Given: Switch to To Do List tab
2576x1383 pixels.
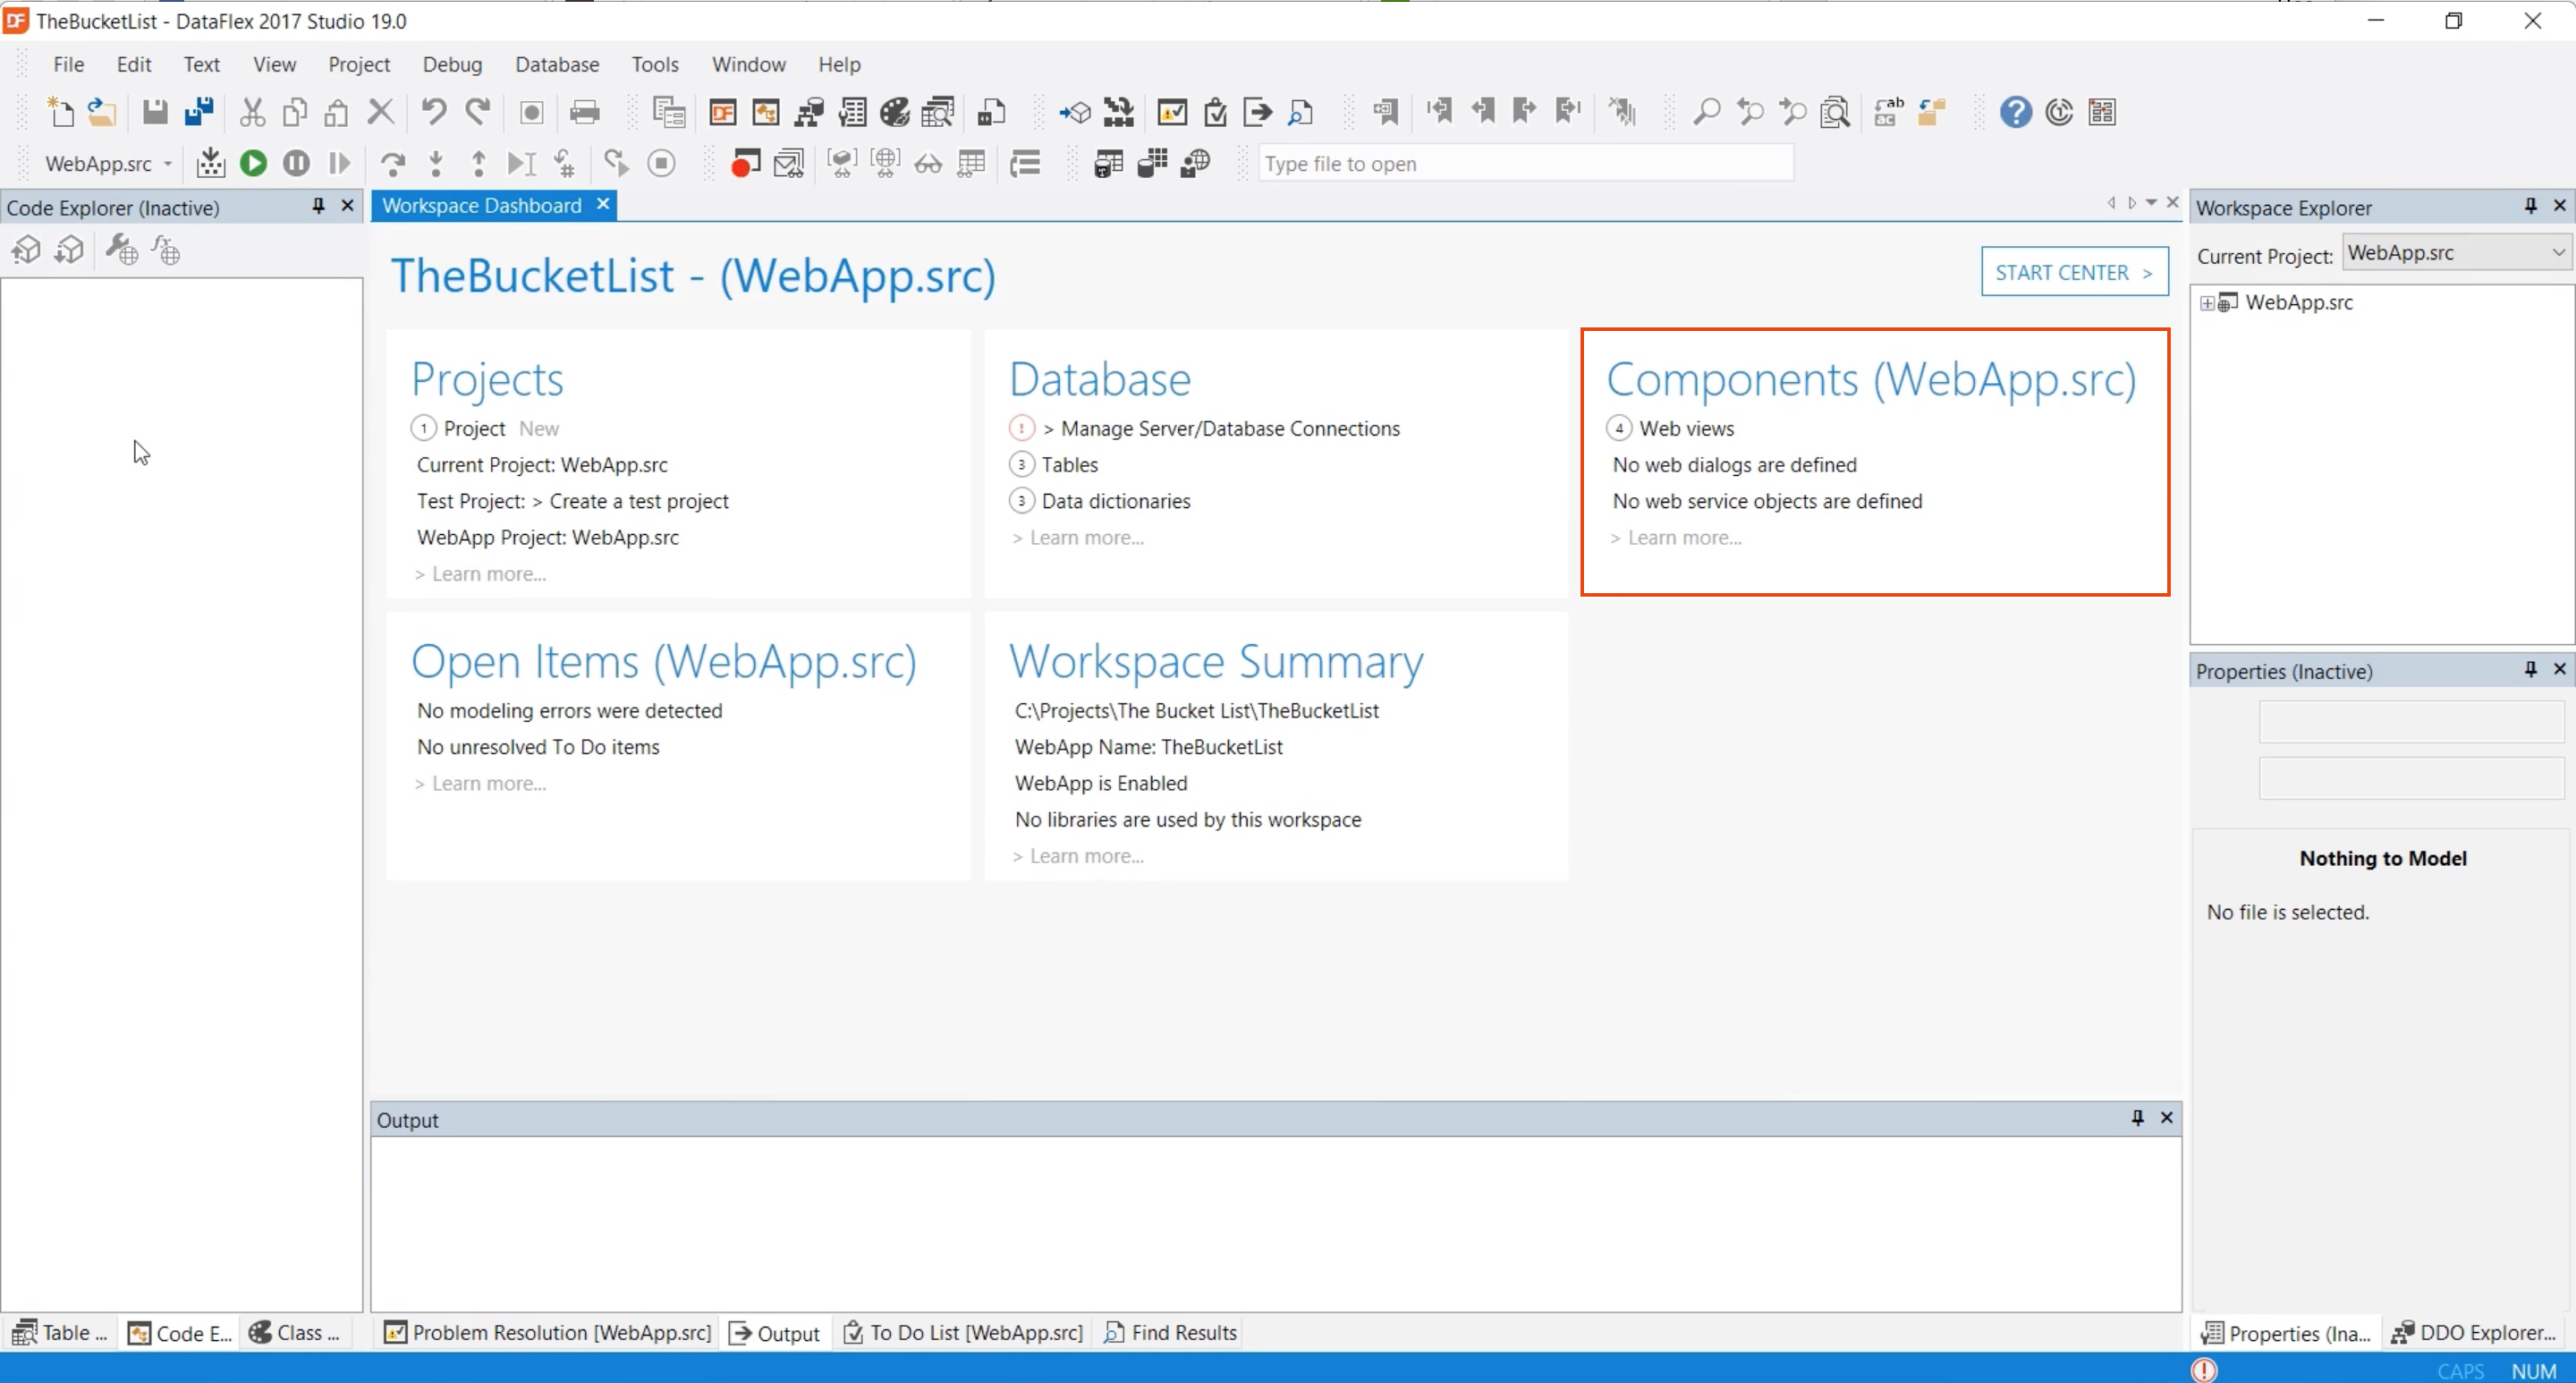Looking at the screenshot, I should [x=963, y=1333].
